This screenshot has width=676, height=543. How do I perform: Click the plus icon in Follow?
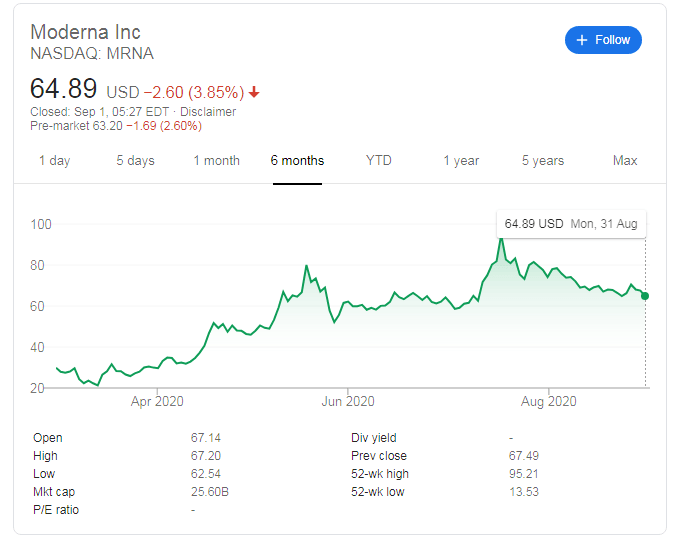click(583, 40)
